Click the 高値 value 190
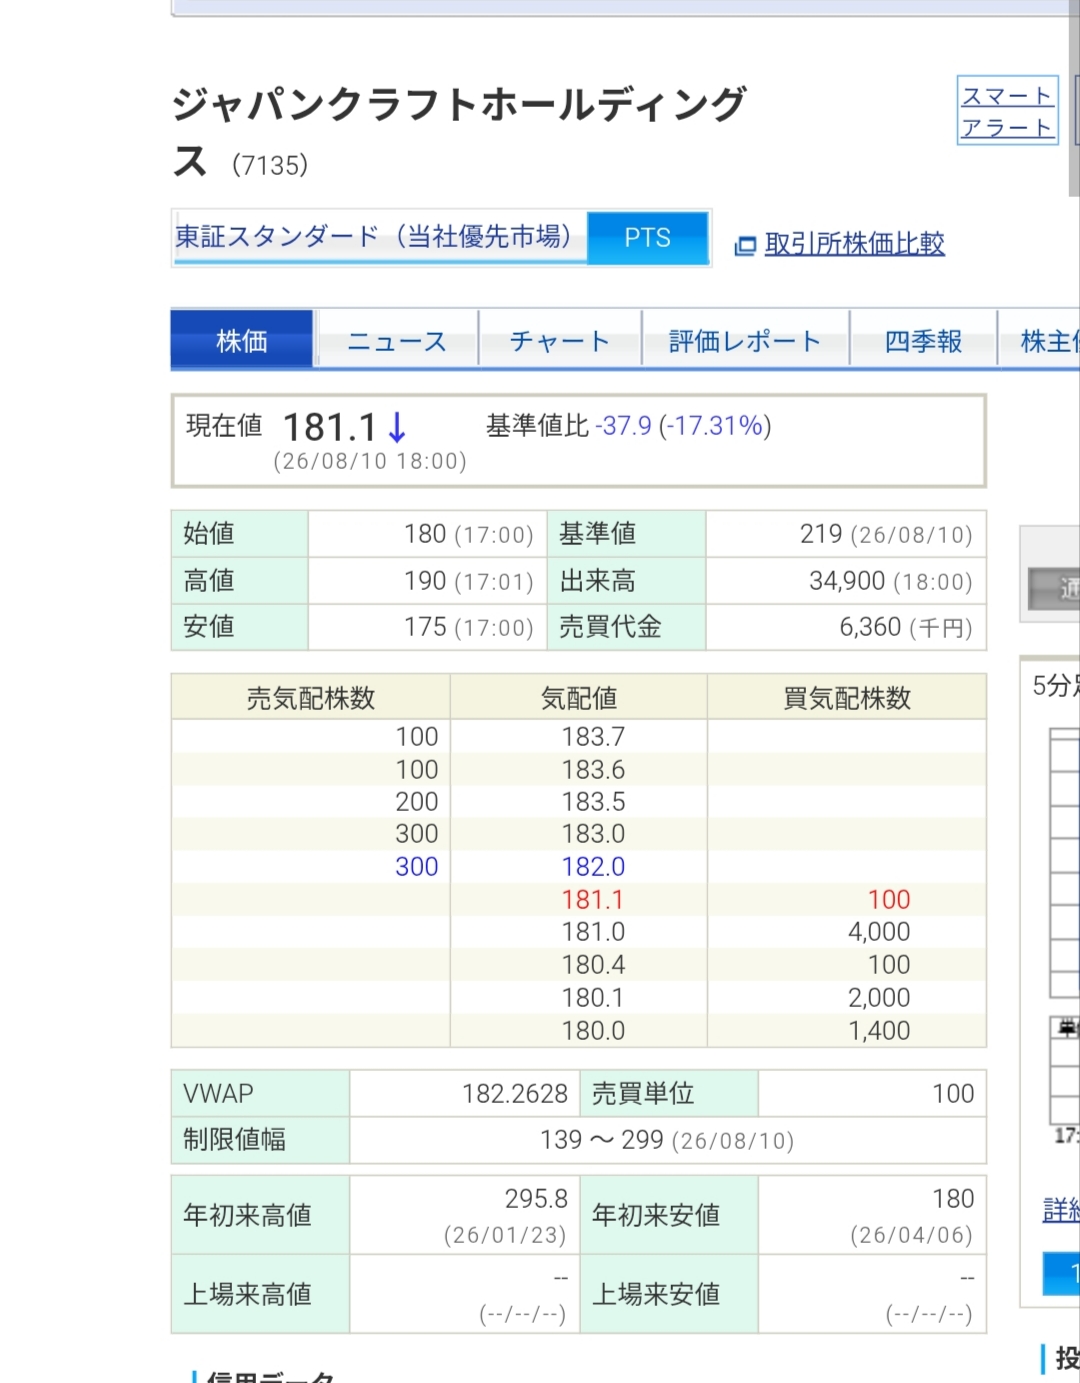The image size is (1080, 1383). click(x=425, y=581)
